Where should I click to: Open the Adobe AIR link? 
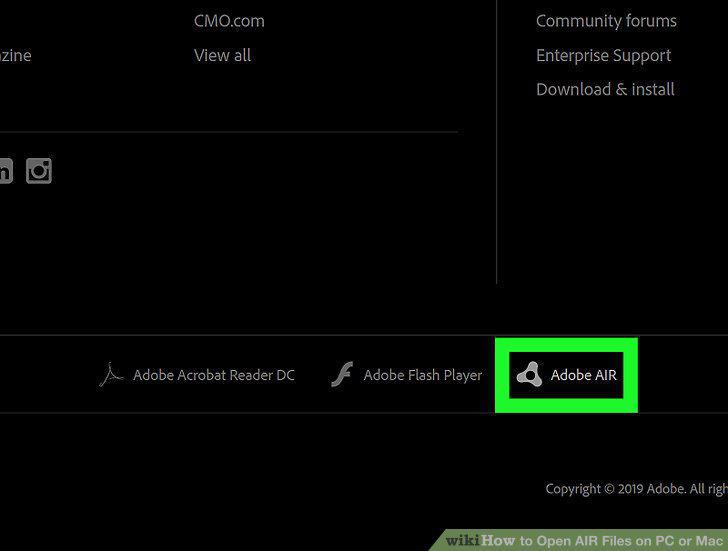click(584, 375)
